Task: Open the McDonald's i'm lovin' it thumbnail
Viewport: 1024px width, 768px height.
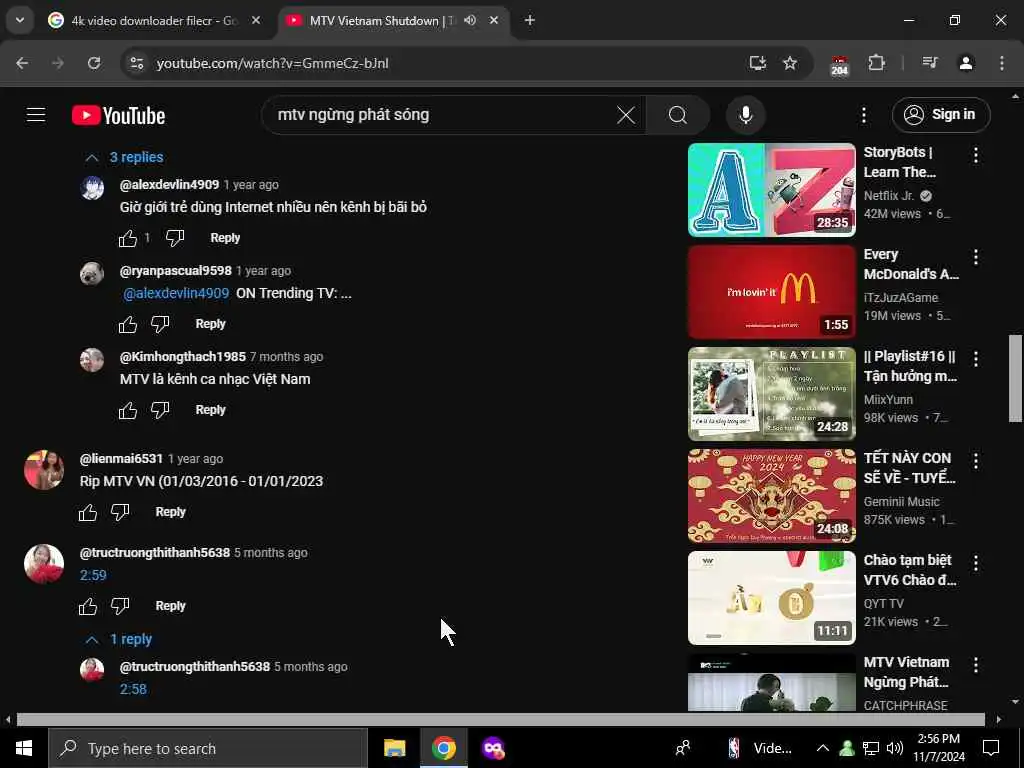Action: pos(771,292)
